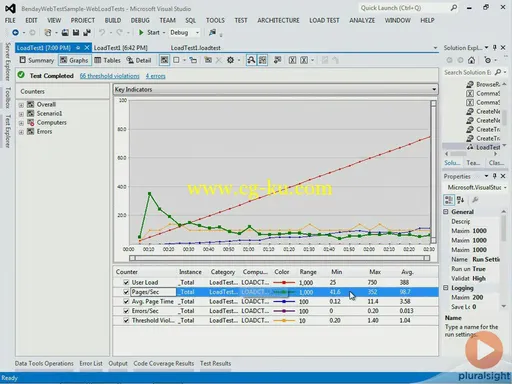Uncheck the Errors/Sec counter checkbox

[126, 311]
